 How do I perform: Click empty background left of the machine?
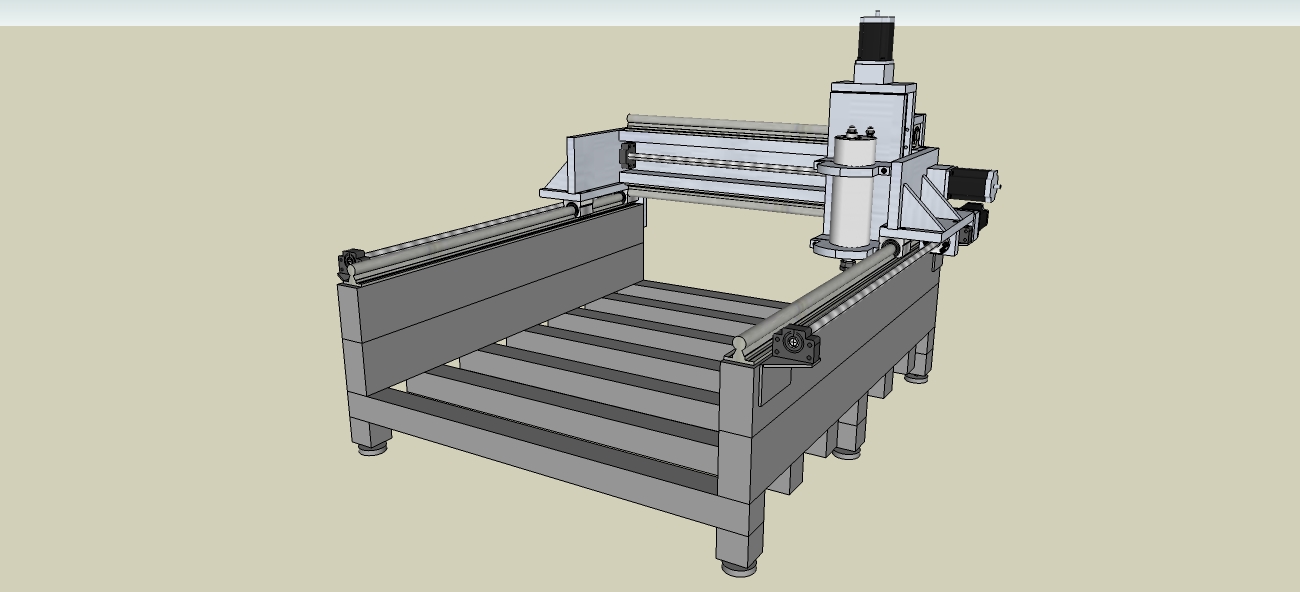tap(150, 300)
